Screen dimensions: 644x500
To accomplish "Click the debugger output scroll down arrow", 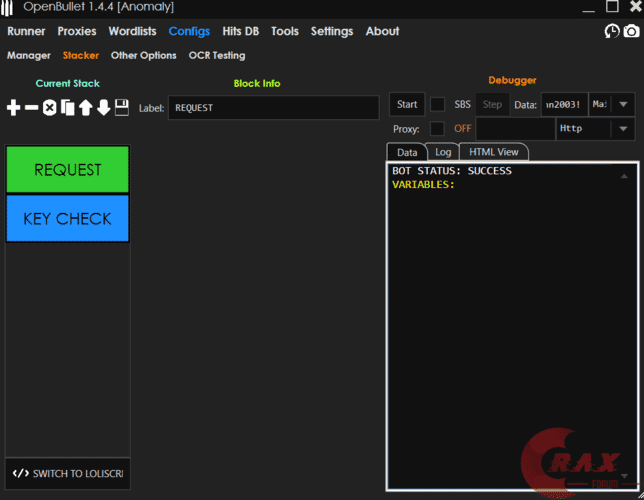I will coord(624,476).
